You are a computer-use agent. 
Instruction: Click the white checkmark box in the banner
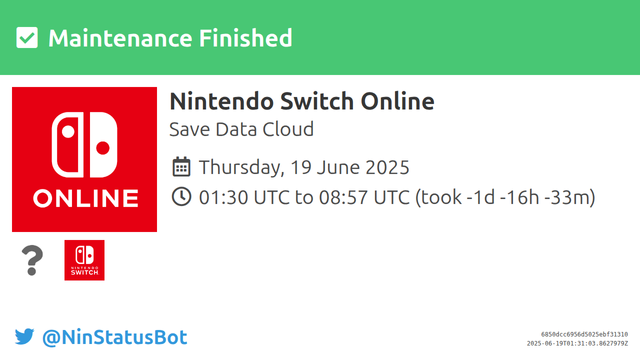(x=27, y=38)
